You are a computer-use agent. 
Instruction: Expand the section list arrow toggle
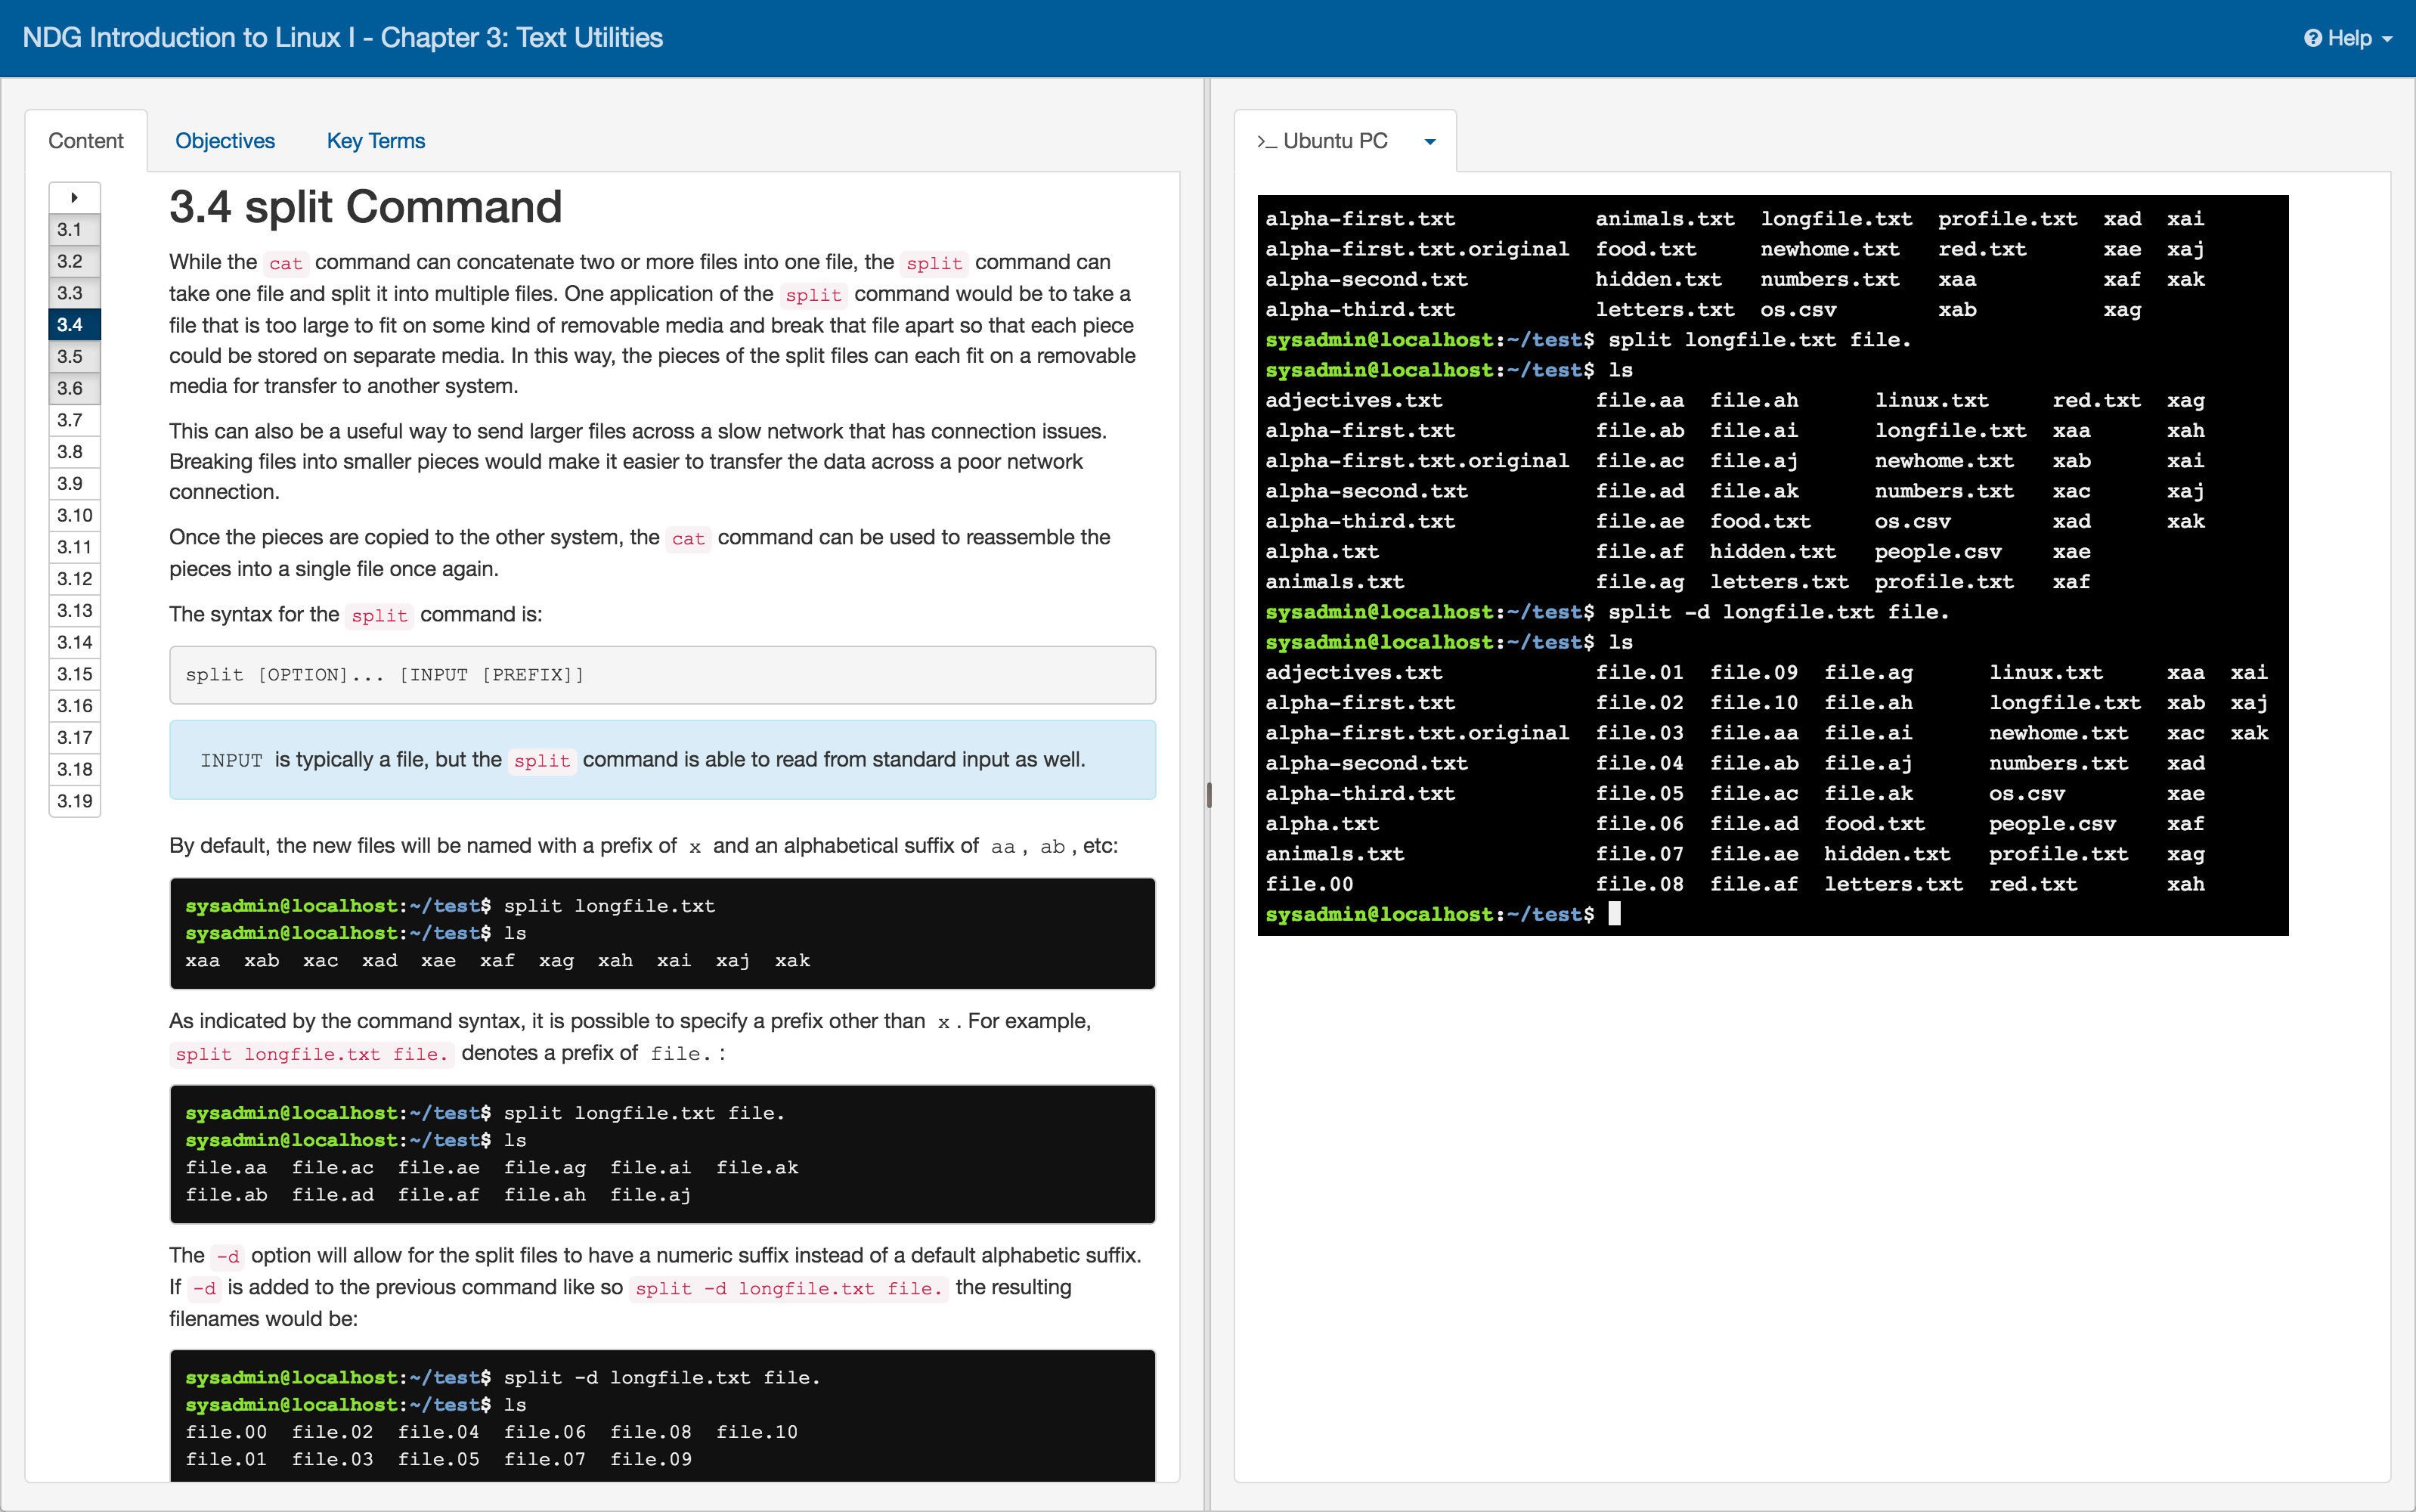(74, 197)
